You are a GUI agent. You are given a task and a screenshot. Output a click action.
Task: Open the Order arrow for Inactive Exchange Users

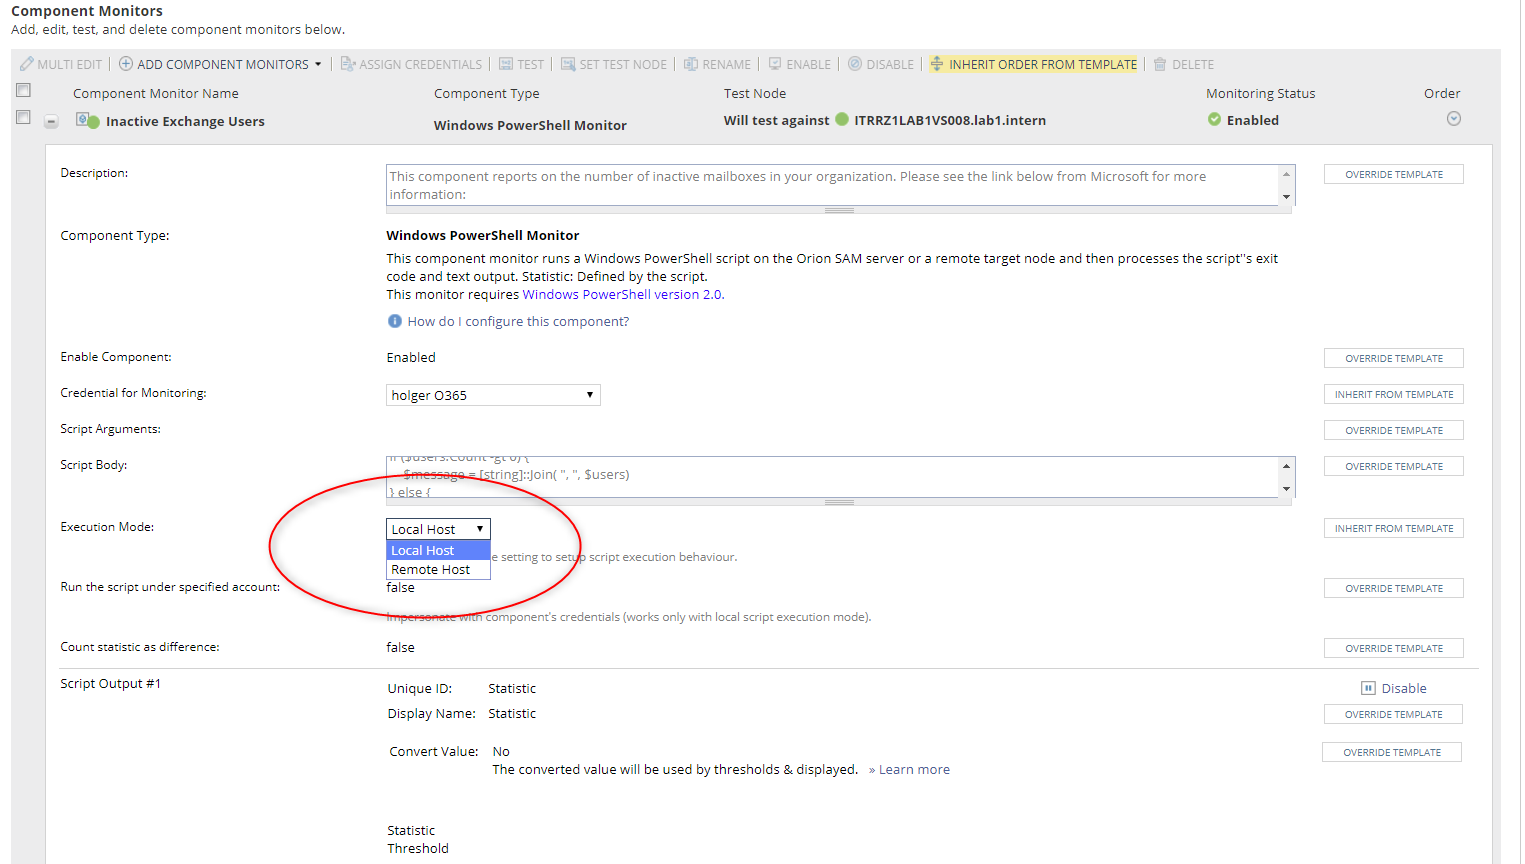pos(1454,118)
